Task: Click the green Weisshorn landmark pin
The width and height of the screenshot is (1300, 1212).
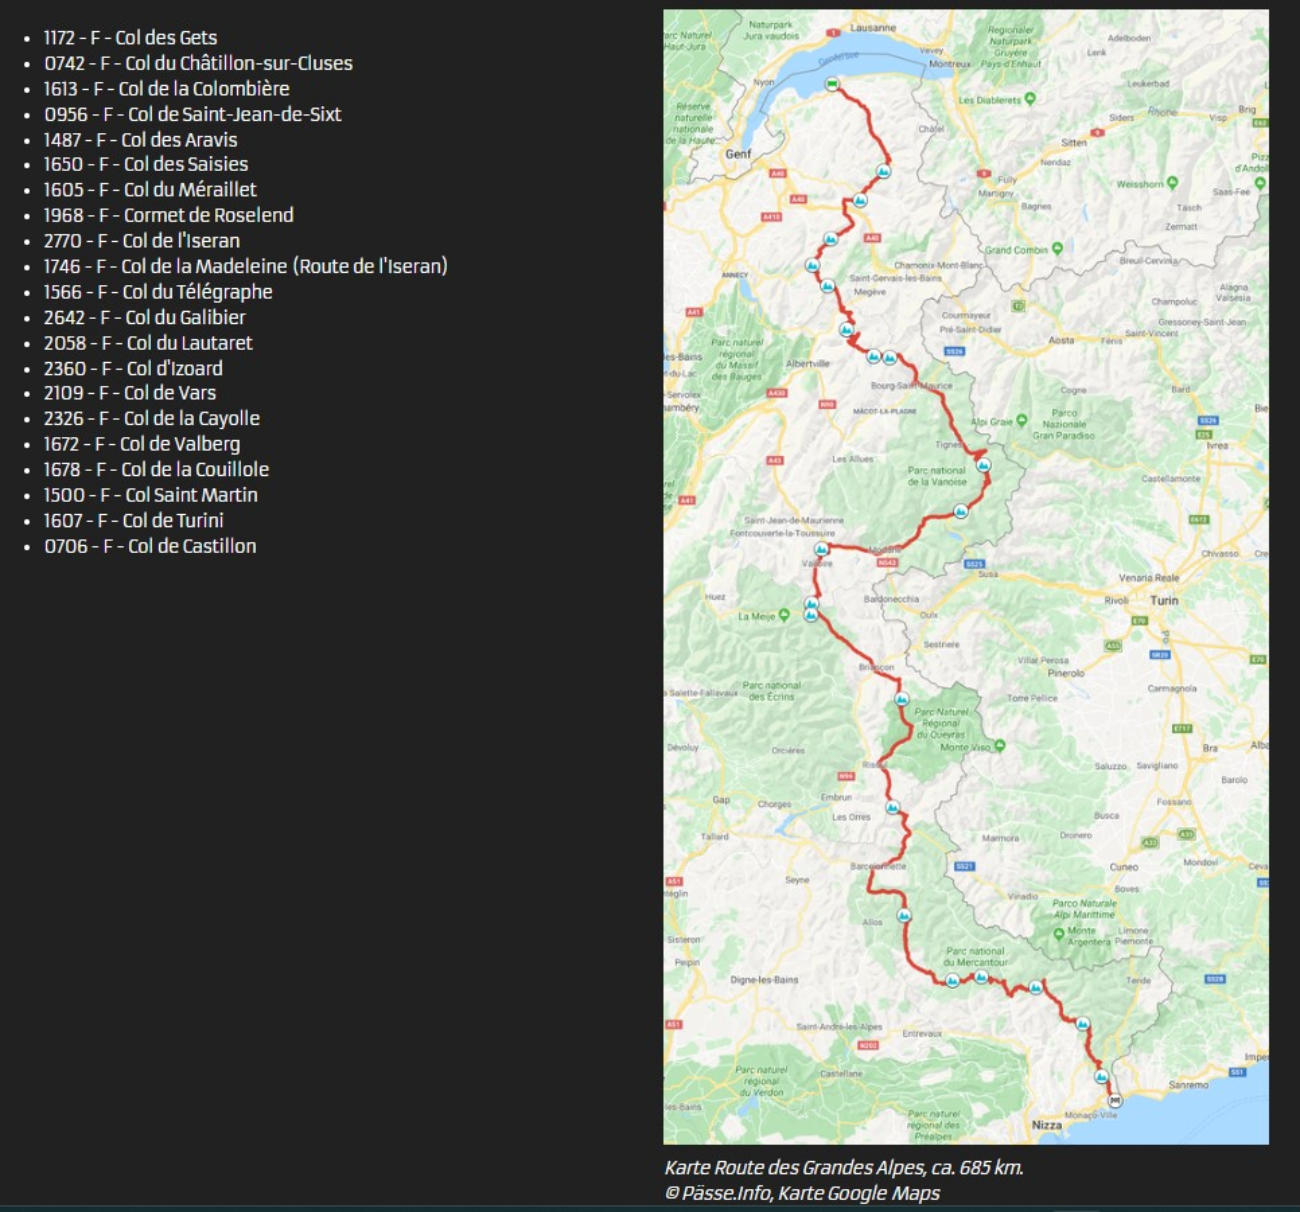Action: coord(1172,183)
